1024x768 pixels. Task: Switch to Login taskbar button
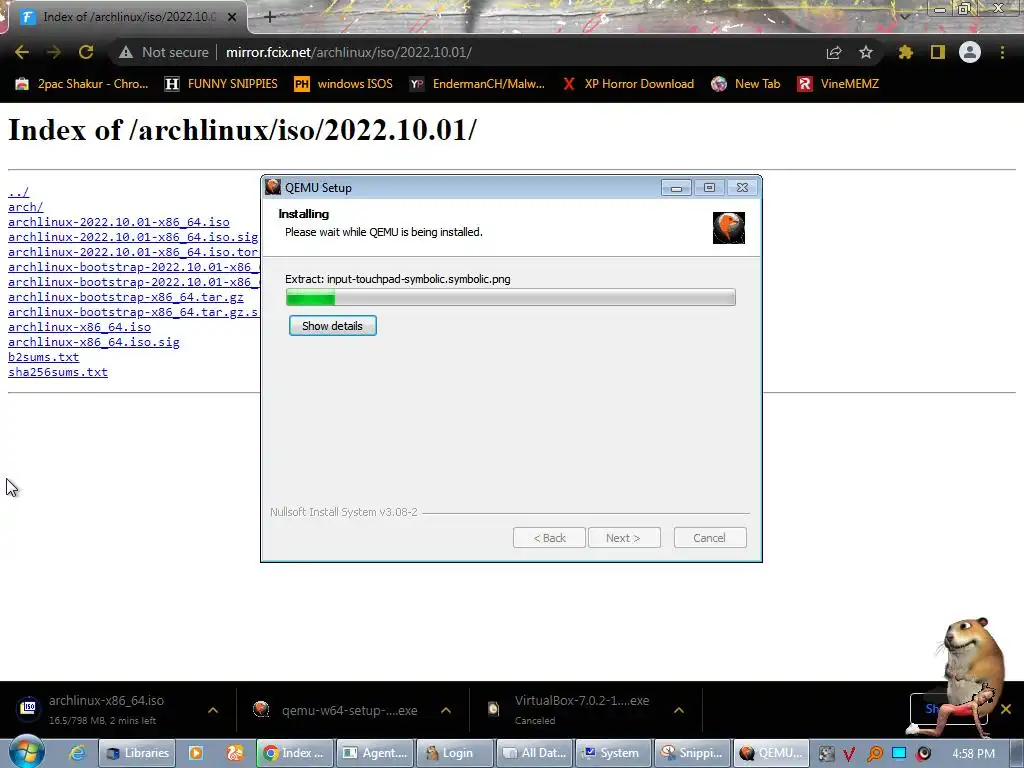click(455, 753)
